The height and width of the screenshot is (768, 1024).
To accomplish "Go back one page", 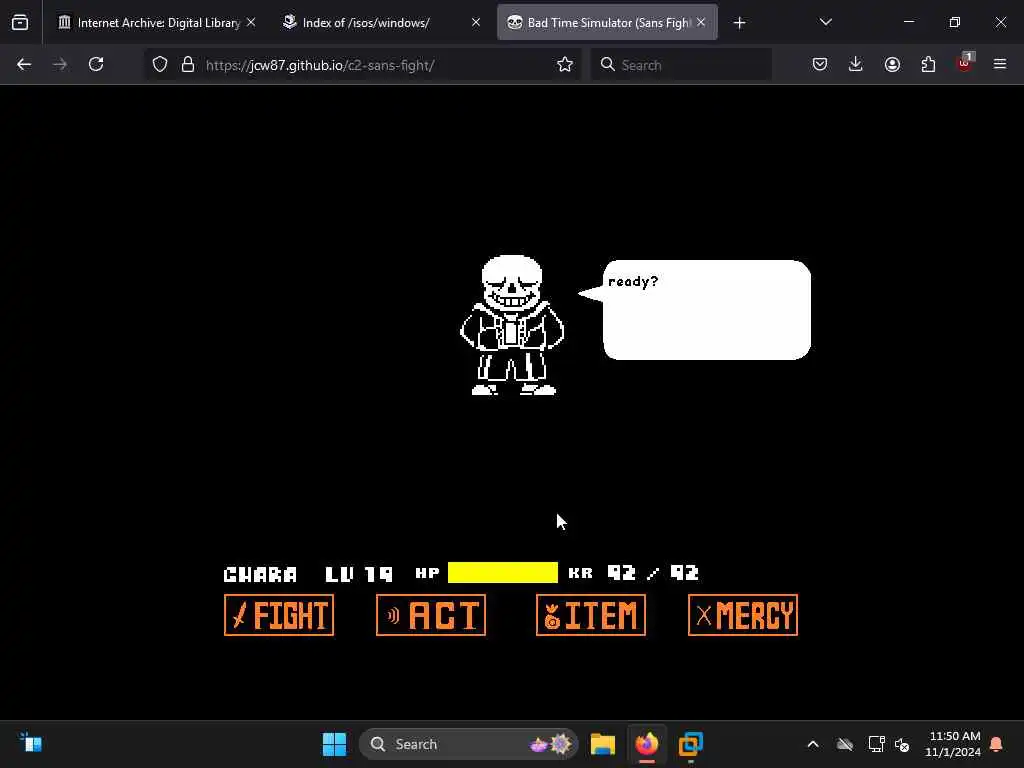I will tap(24, 65).
